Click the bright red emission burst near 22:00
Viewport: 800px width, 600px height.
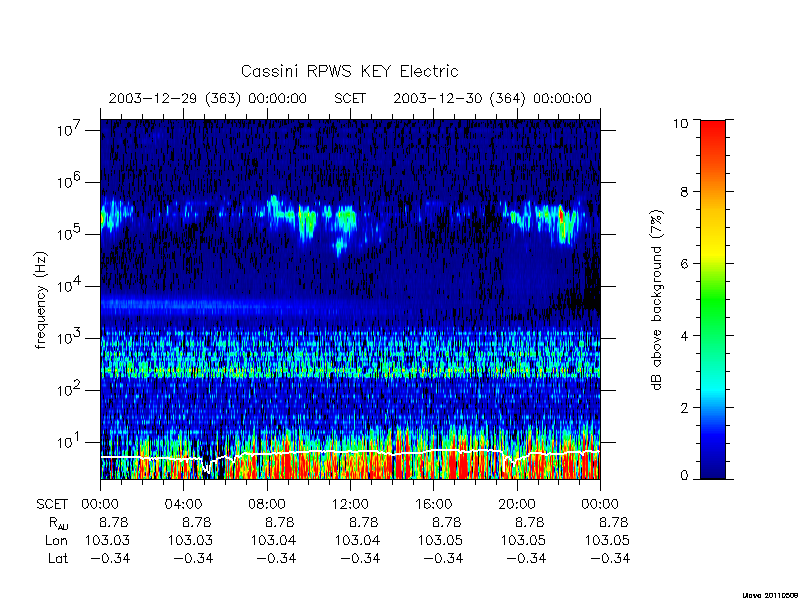tap(562, 216)
